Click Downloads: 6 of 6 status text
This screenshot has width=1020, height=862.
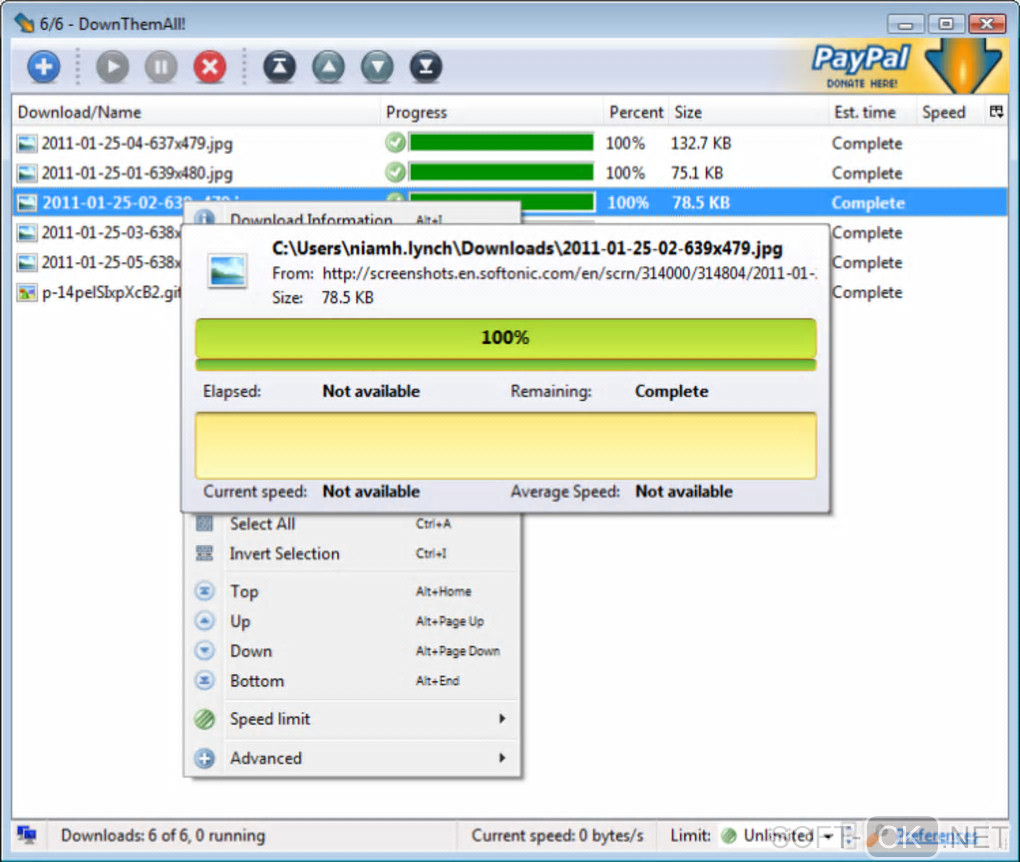pos(163,835)
